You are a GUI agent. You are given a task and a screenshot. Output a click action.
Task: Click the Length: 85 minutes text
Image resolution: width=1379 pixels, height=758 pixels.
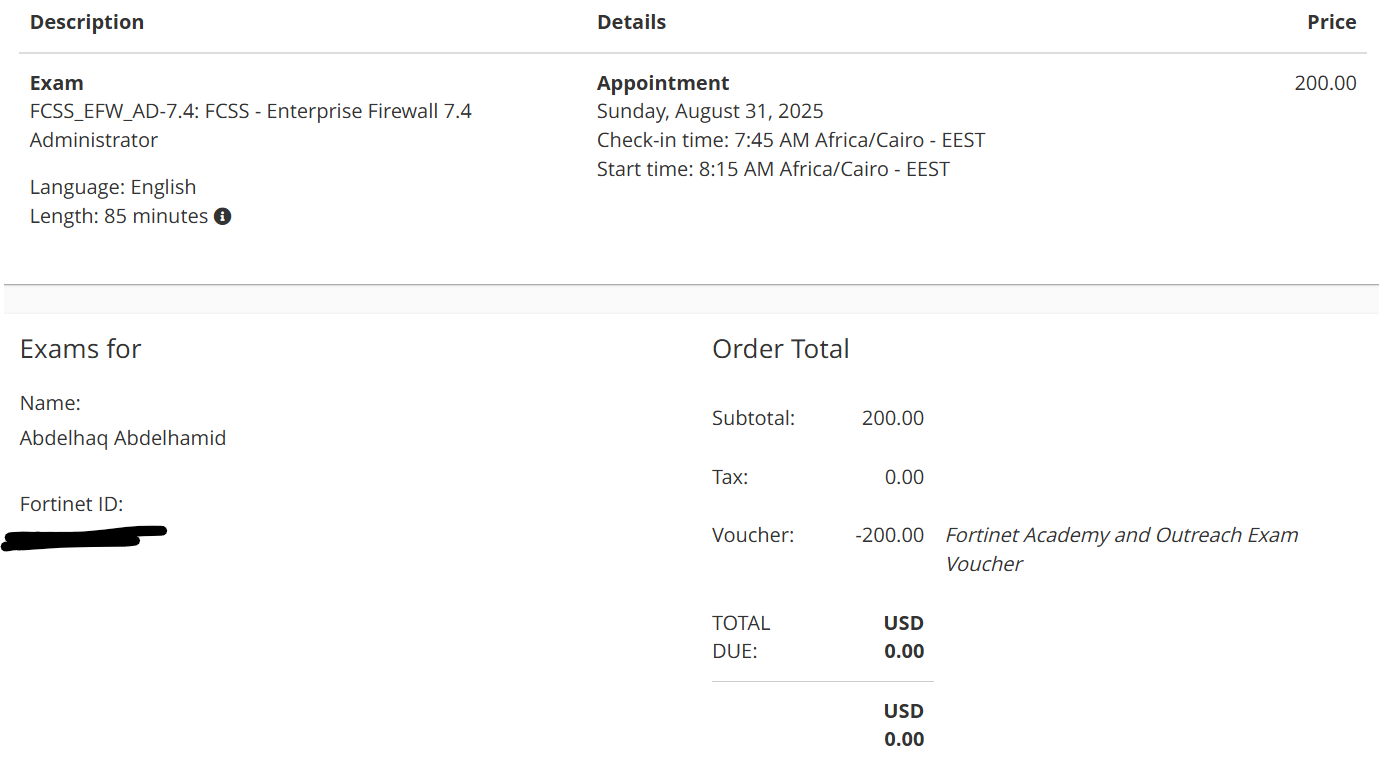[x=118, y=216]
